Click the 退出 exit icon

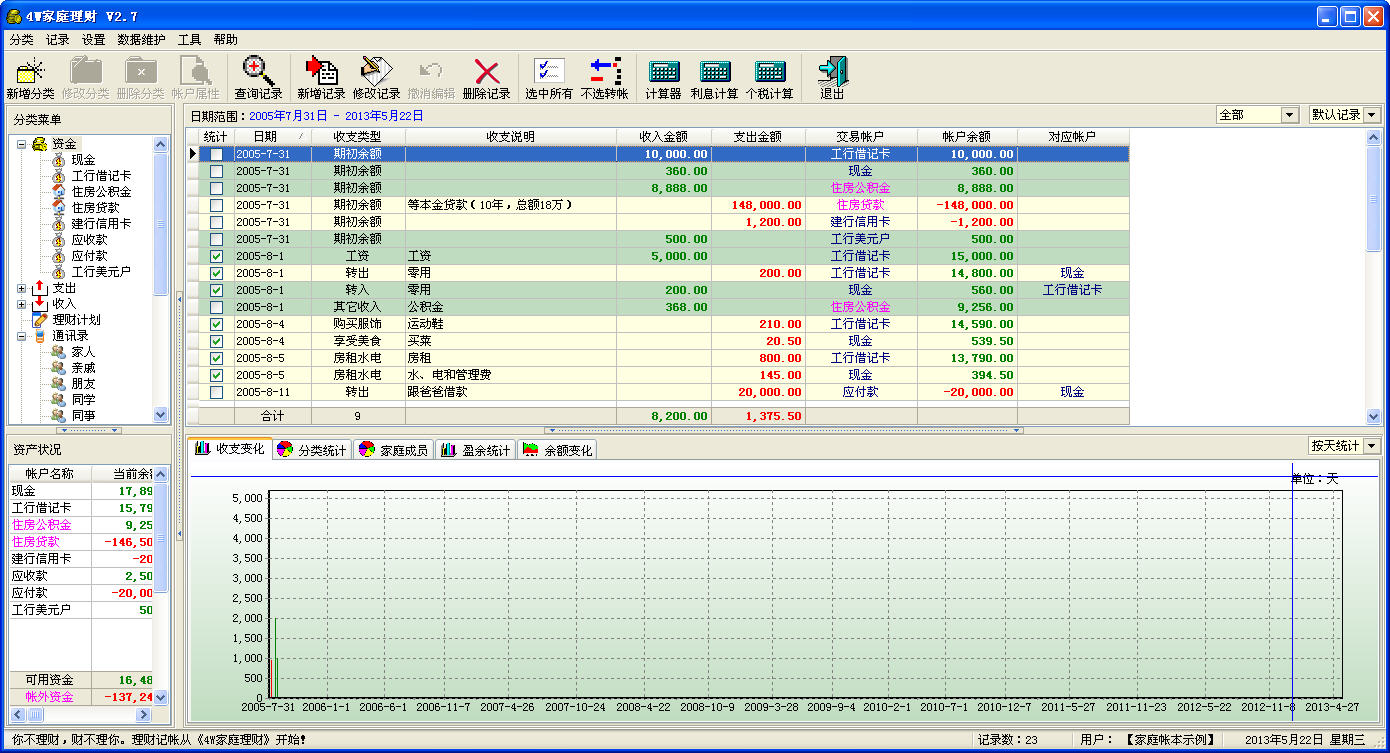click(832, 72)
